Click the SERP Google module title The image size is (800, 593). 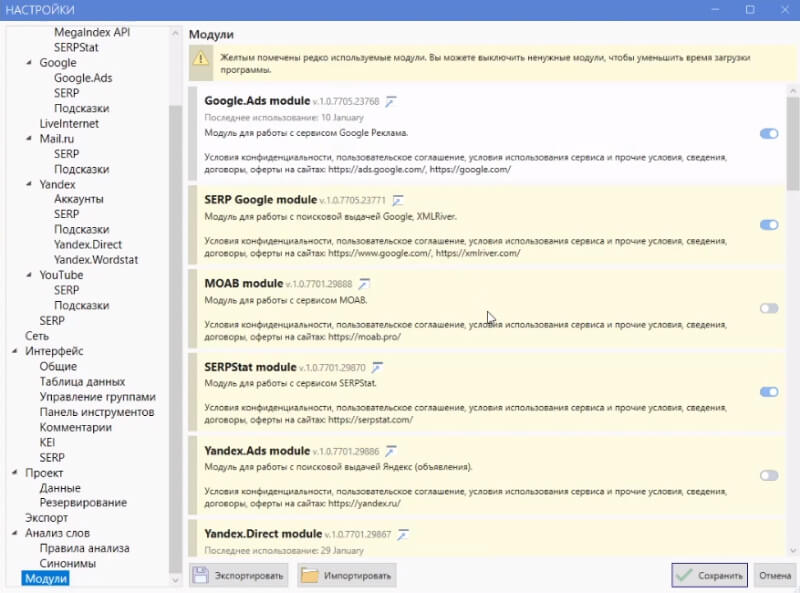coord(260,200)
